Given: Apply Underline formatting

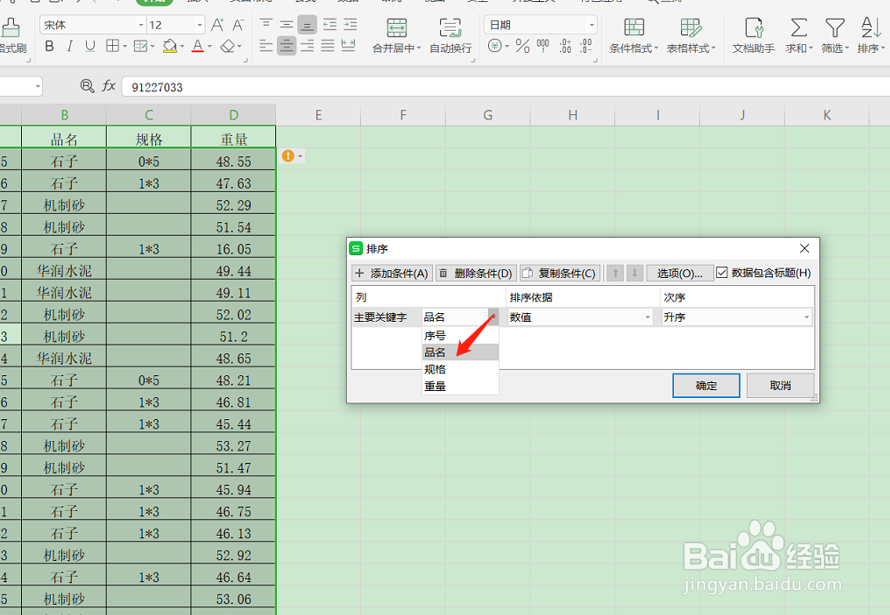Looking at the screenshot, I should coord(90,46).
